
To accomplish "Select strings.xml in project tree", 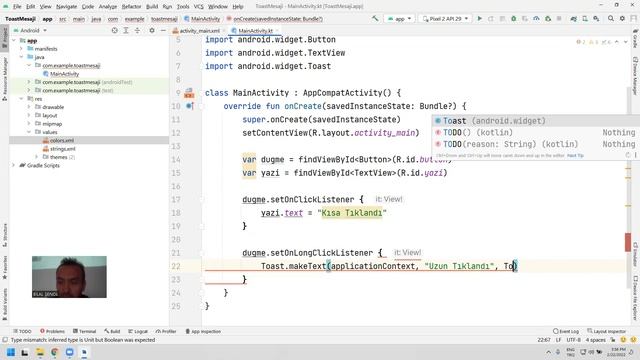I will click(x=59, y=149).
